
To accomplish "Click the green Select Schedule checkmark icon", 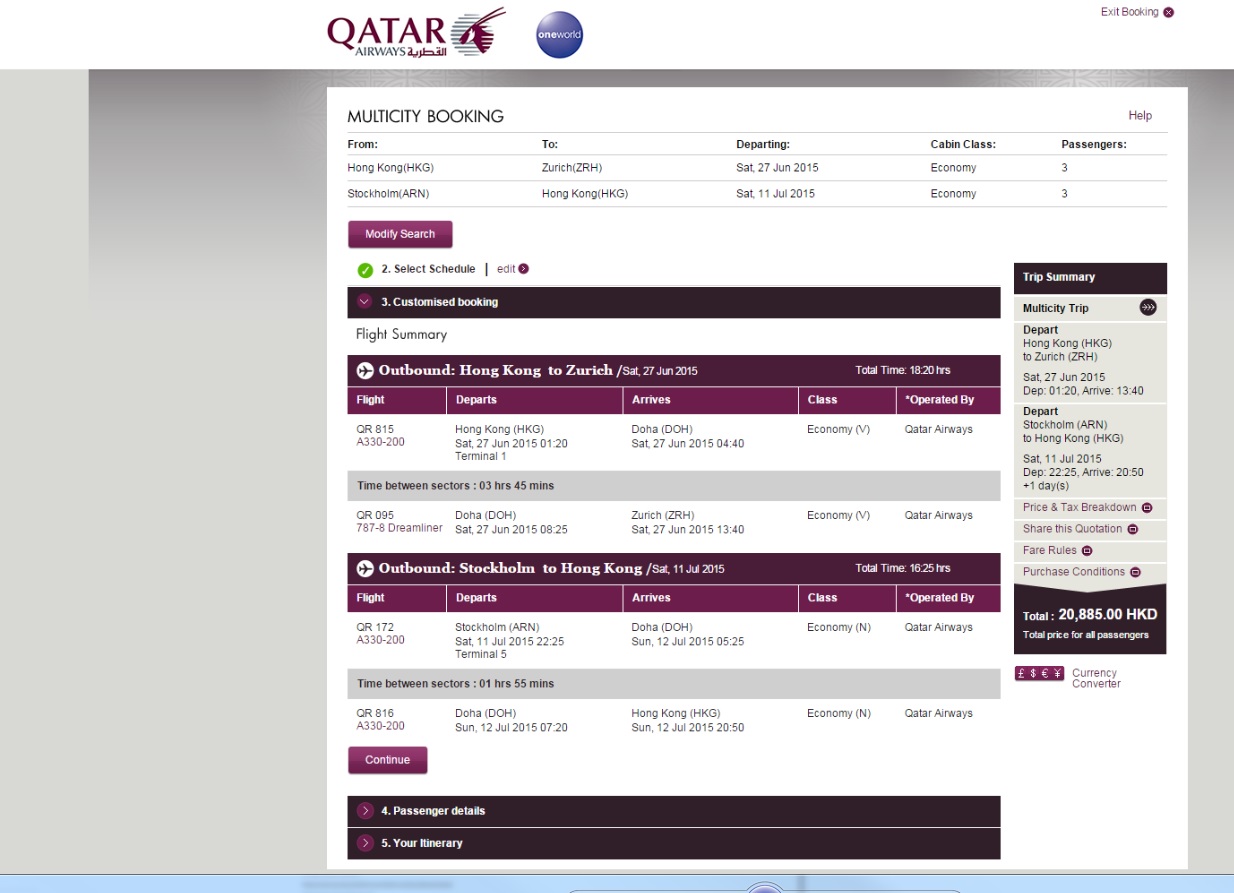I will point(366,270).
